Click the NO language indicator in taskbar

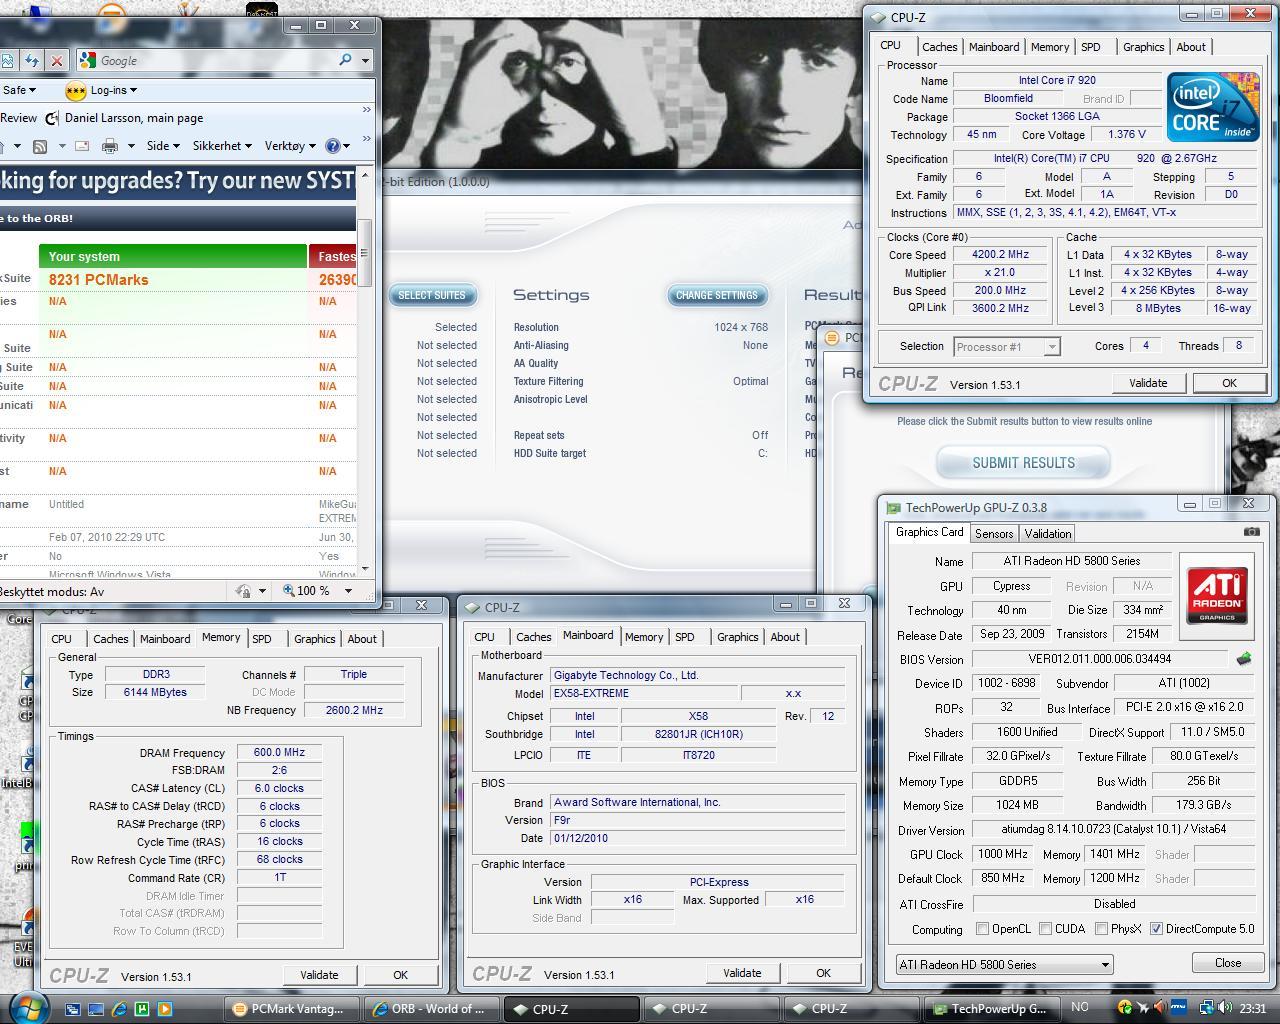pyautogui.click(x=1080, y=1008)
